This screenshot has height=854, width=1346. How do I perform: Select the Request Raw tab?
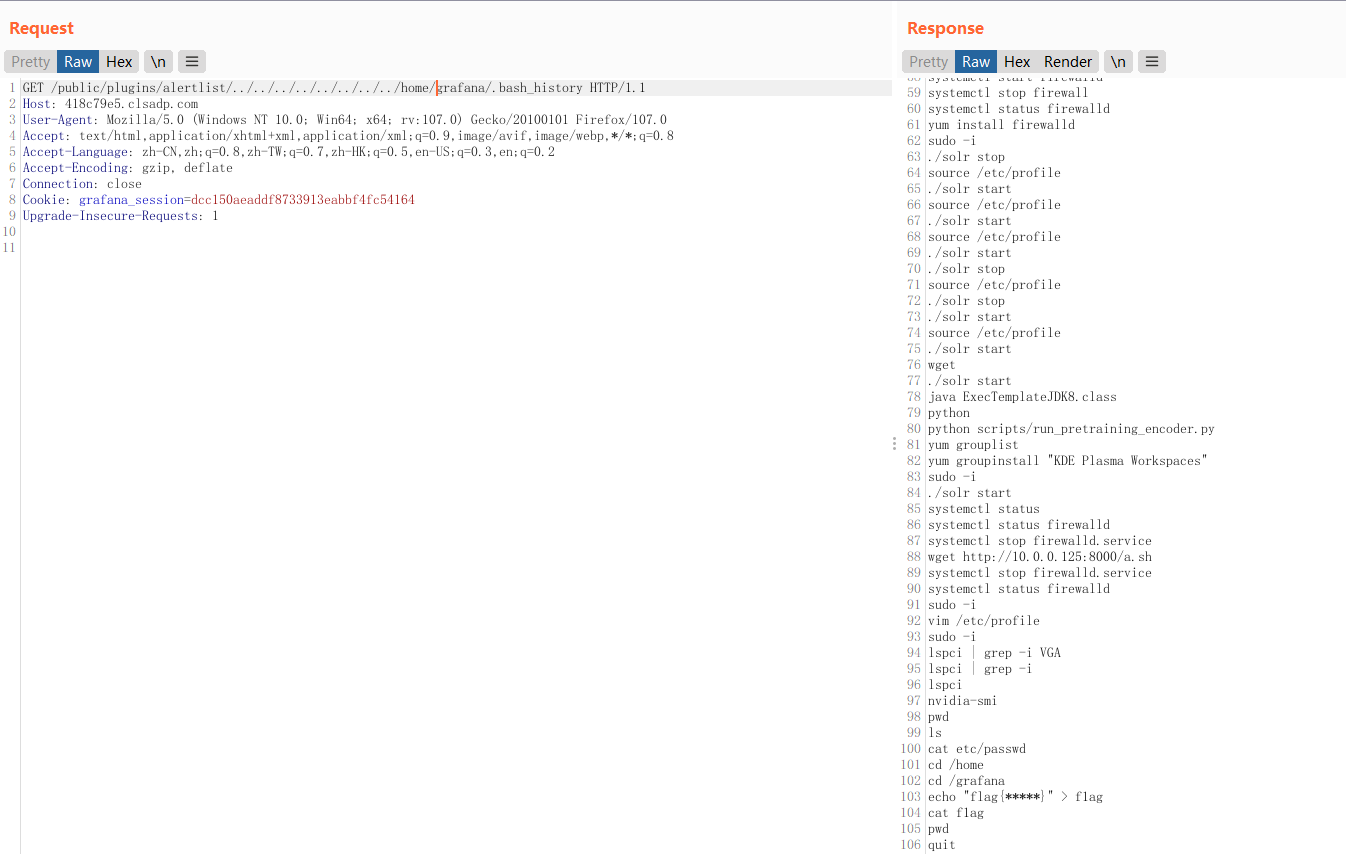coord(78,62)
